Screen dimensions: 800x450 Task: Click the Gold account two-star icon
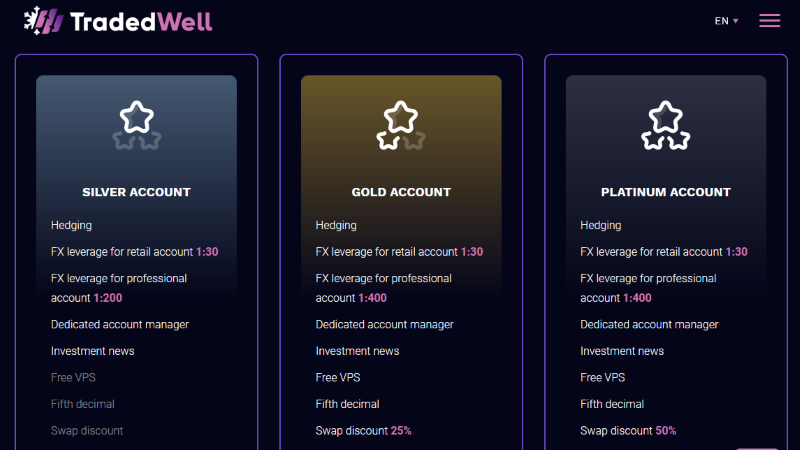click(x=401, y=126)
